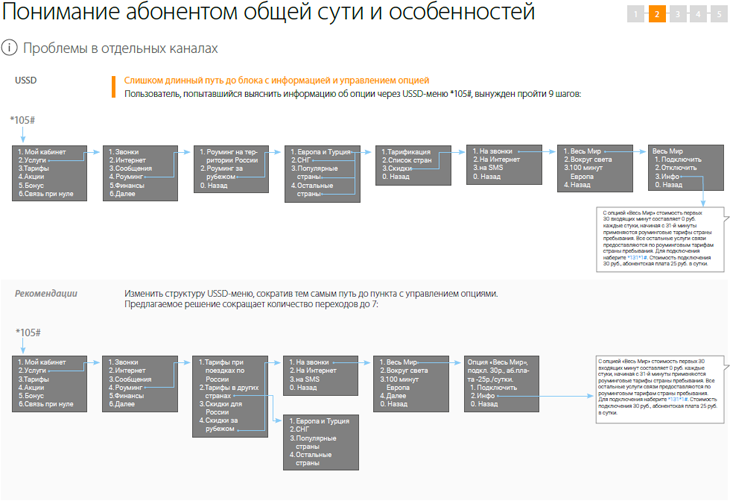Click the title Понимание абонентом общей сути и особенностей
The width and height of the screenshot is (730, 501).
269,12
